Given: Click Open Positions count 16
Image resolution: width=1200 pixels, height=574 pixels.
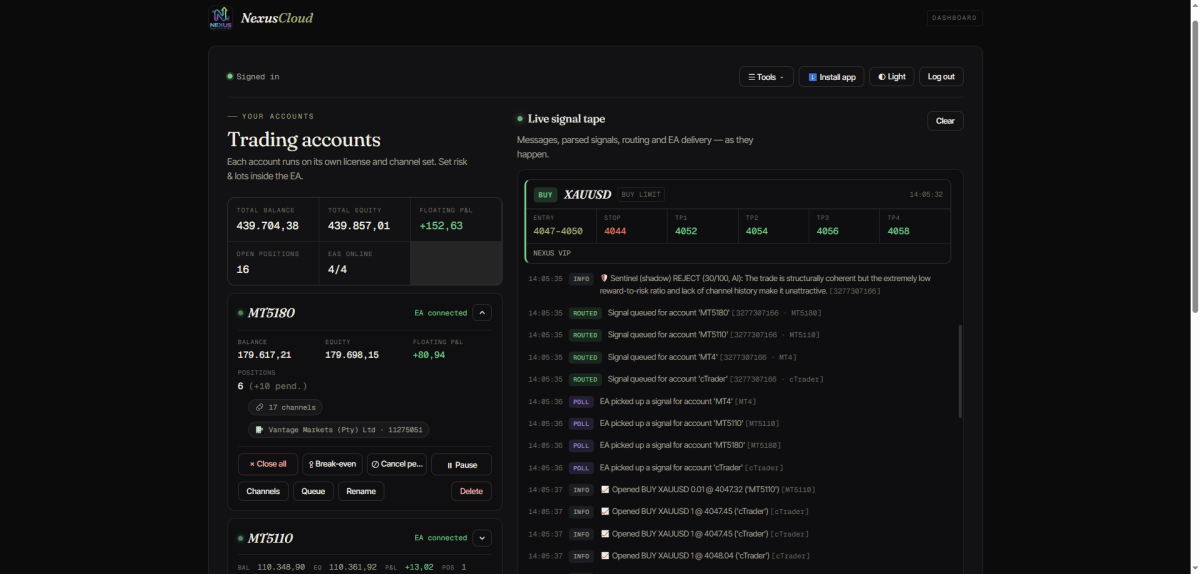Looking at the screenshot, I should 243,270.
